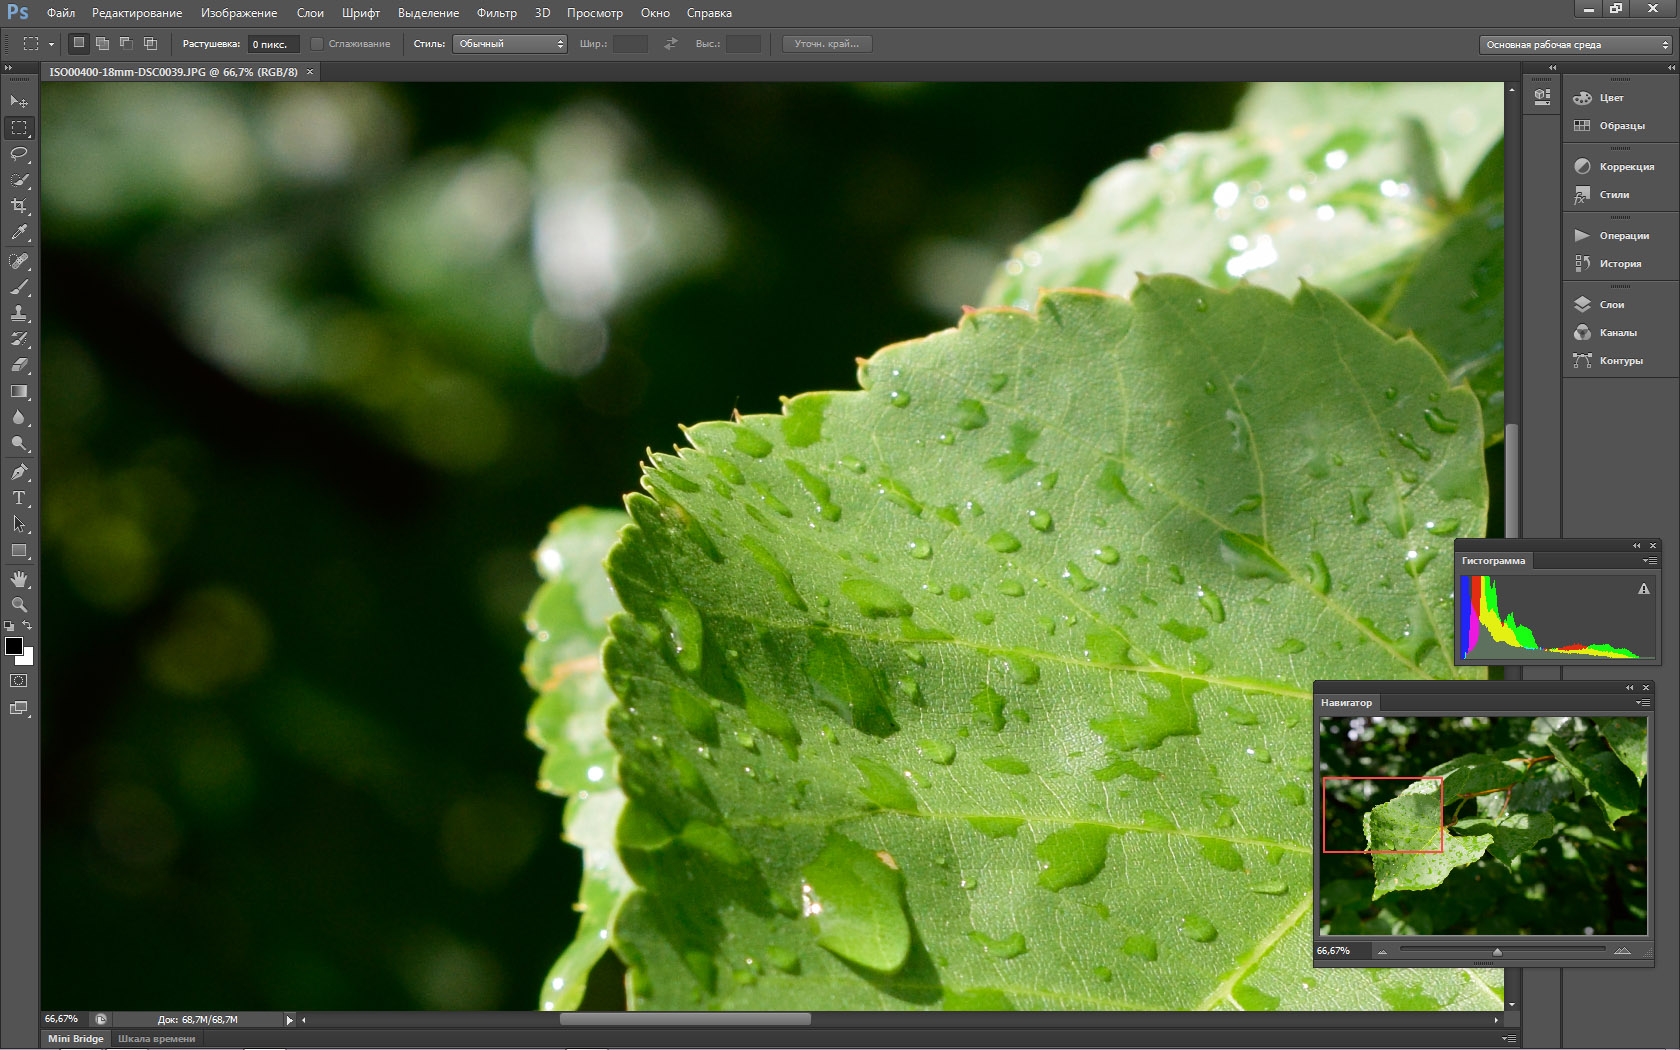Select the Eyedropper tool
Image resolution: width=1680 pixels, height=1050 pixels.
coord(19,232)
